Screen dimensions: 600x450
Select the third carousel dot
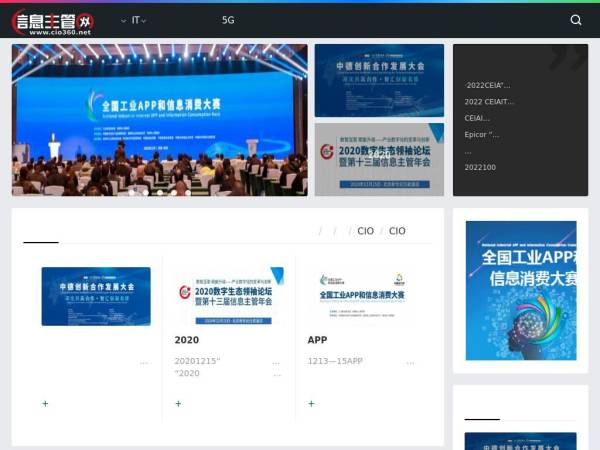(160, 193)
